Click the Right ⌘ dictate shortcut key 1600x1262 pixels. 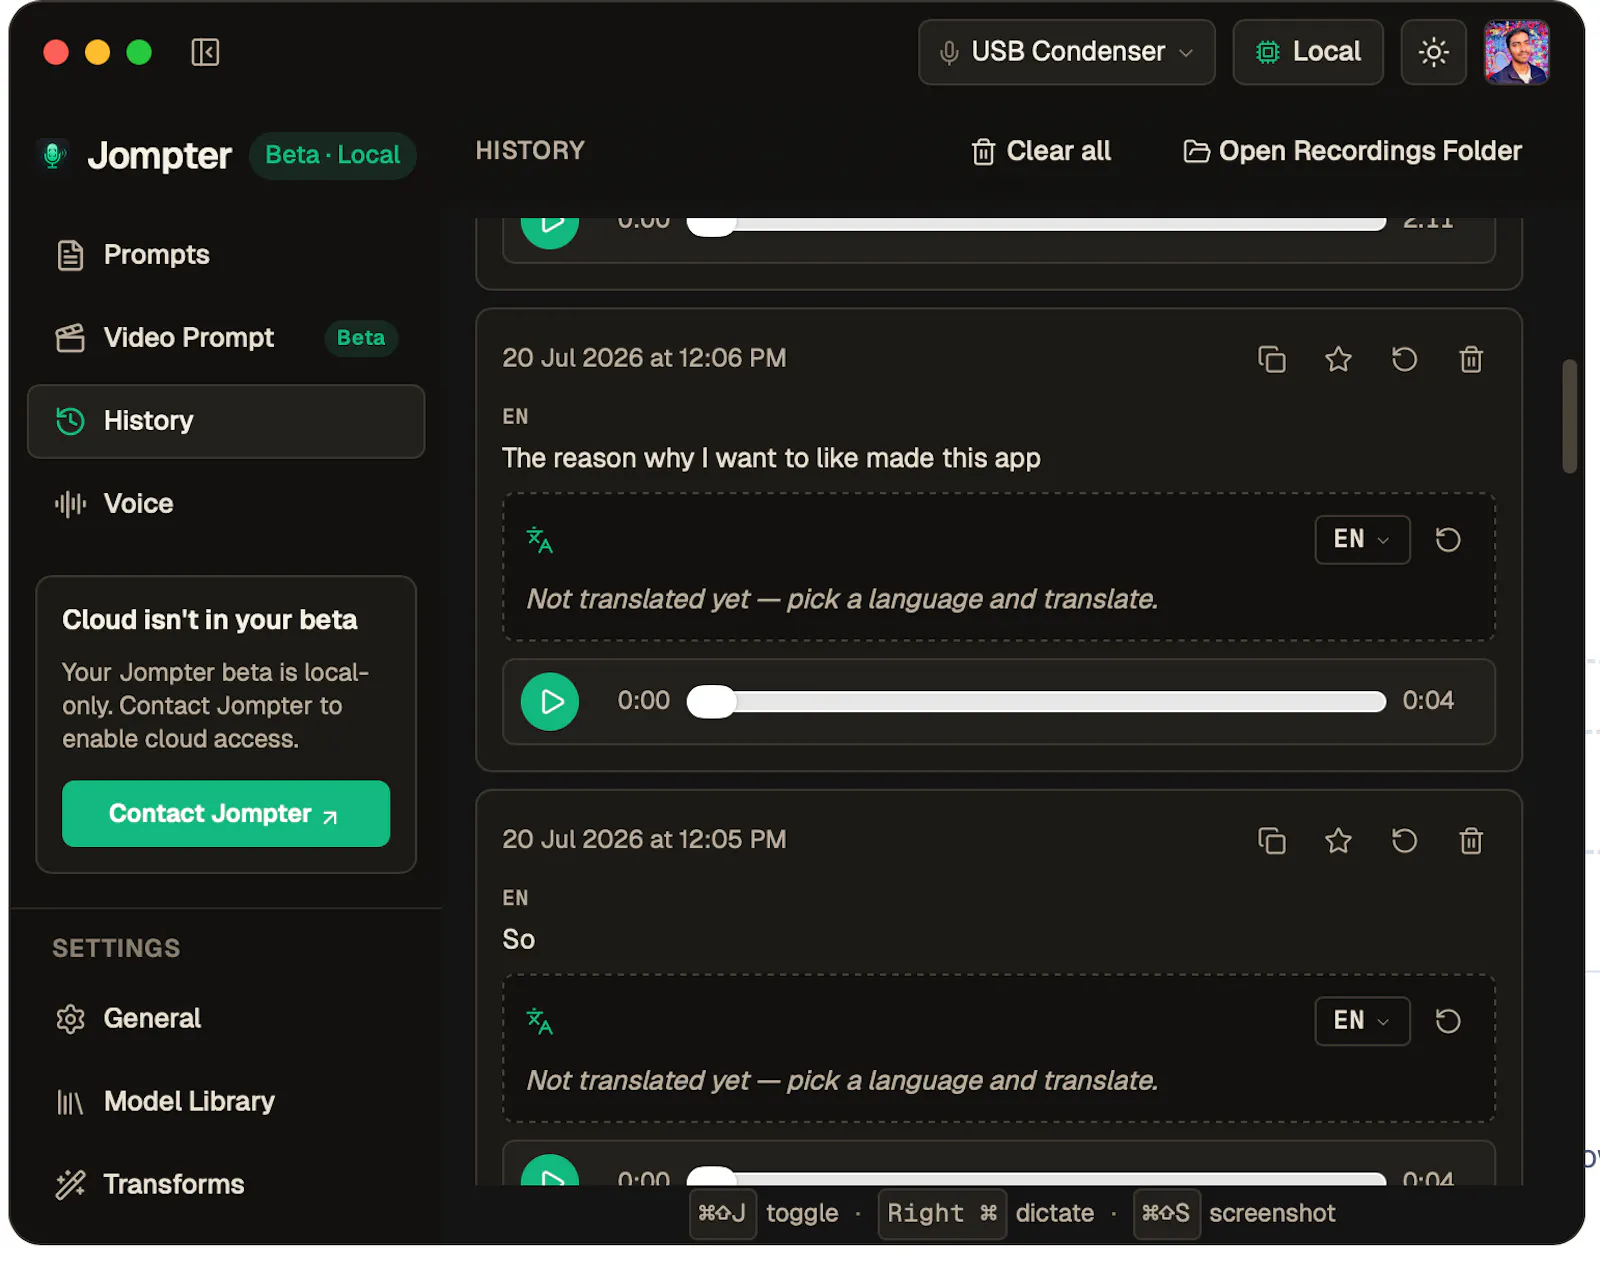[x=941, y=1213]
